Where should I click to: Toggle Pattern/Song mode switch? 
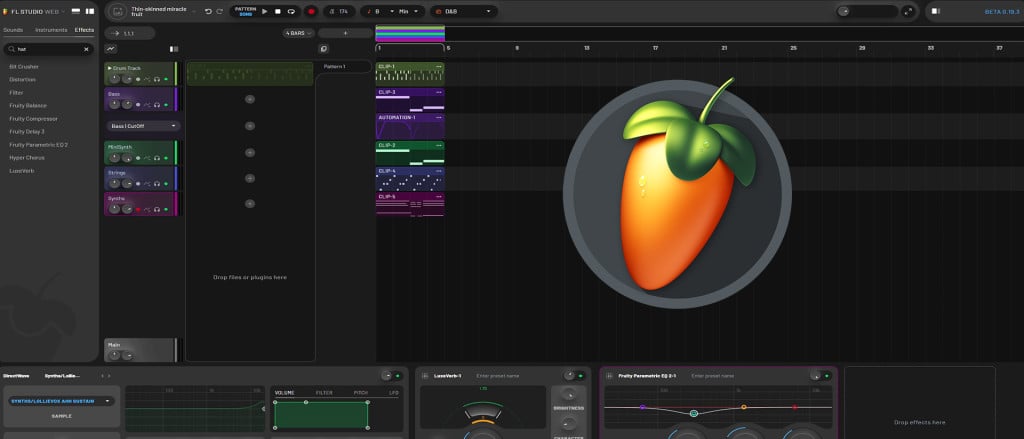pos(244,11)
